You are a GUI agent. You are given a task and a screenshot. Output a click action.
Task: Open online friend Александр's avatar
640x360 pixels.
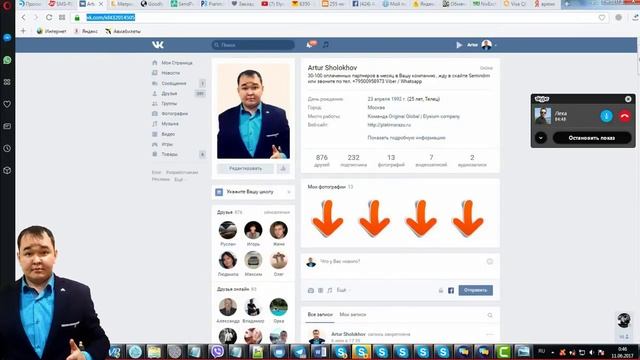point(228,307)
